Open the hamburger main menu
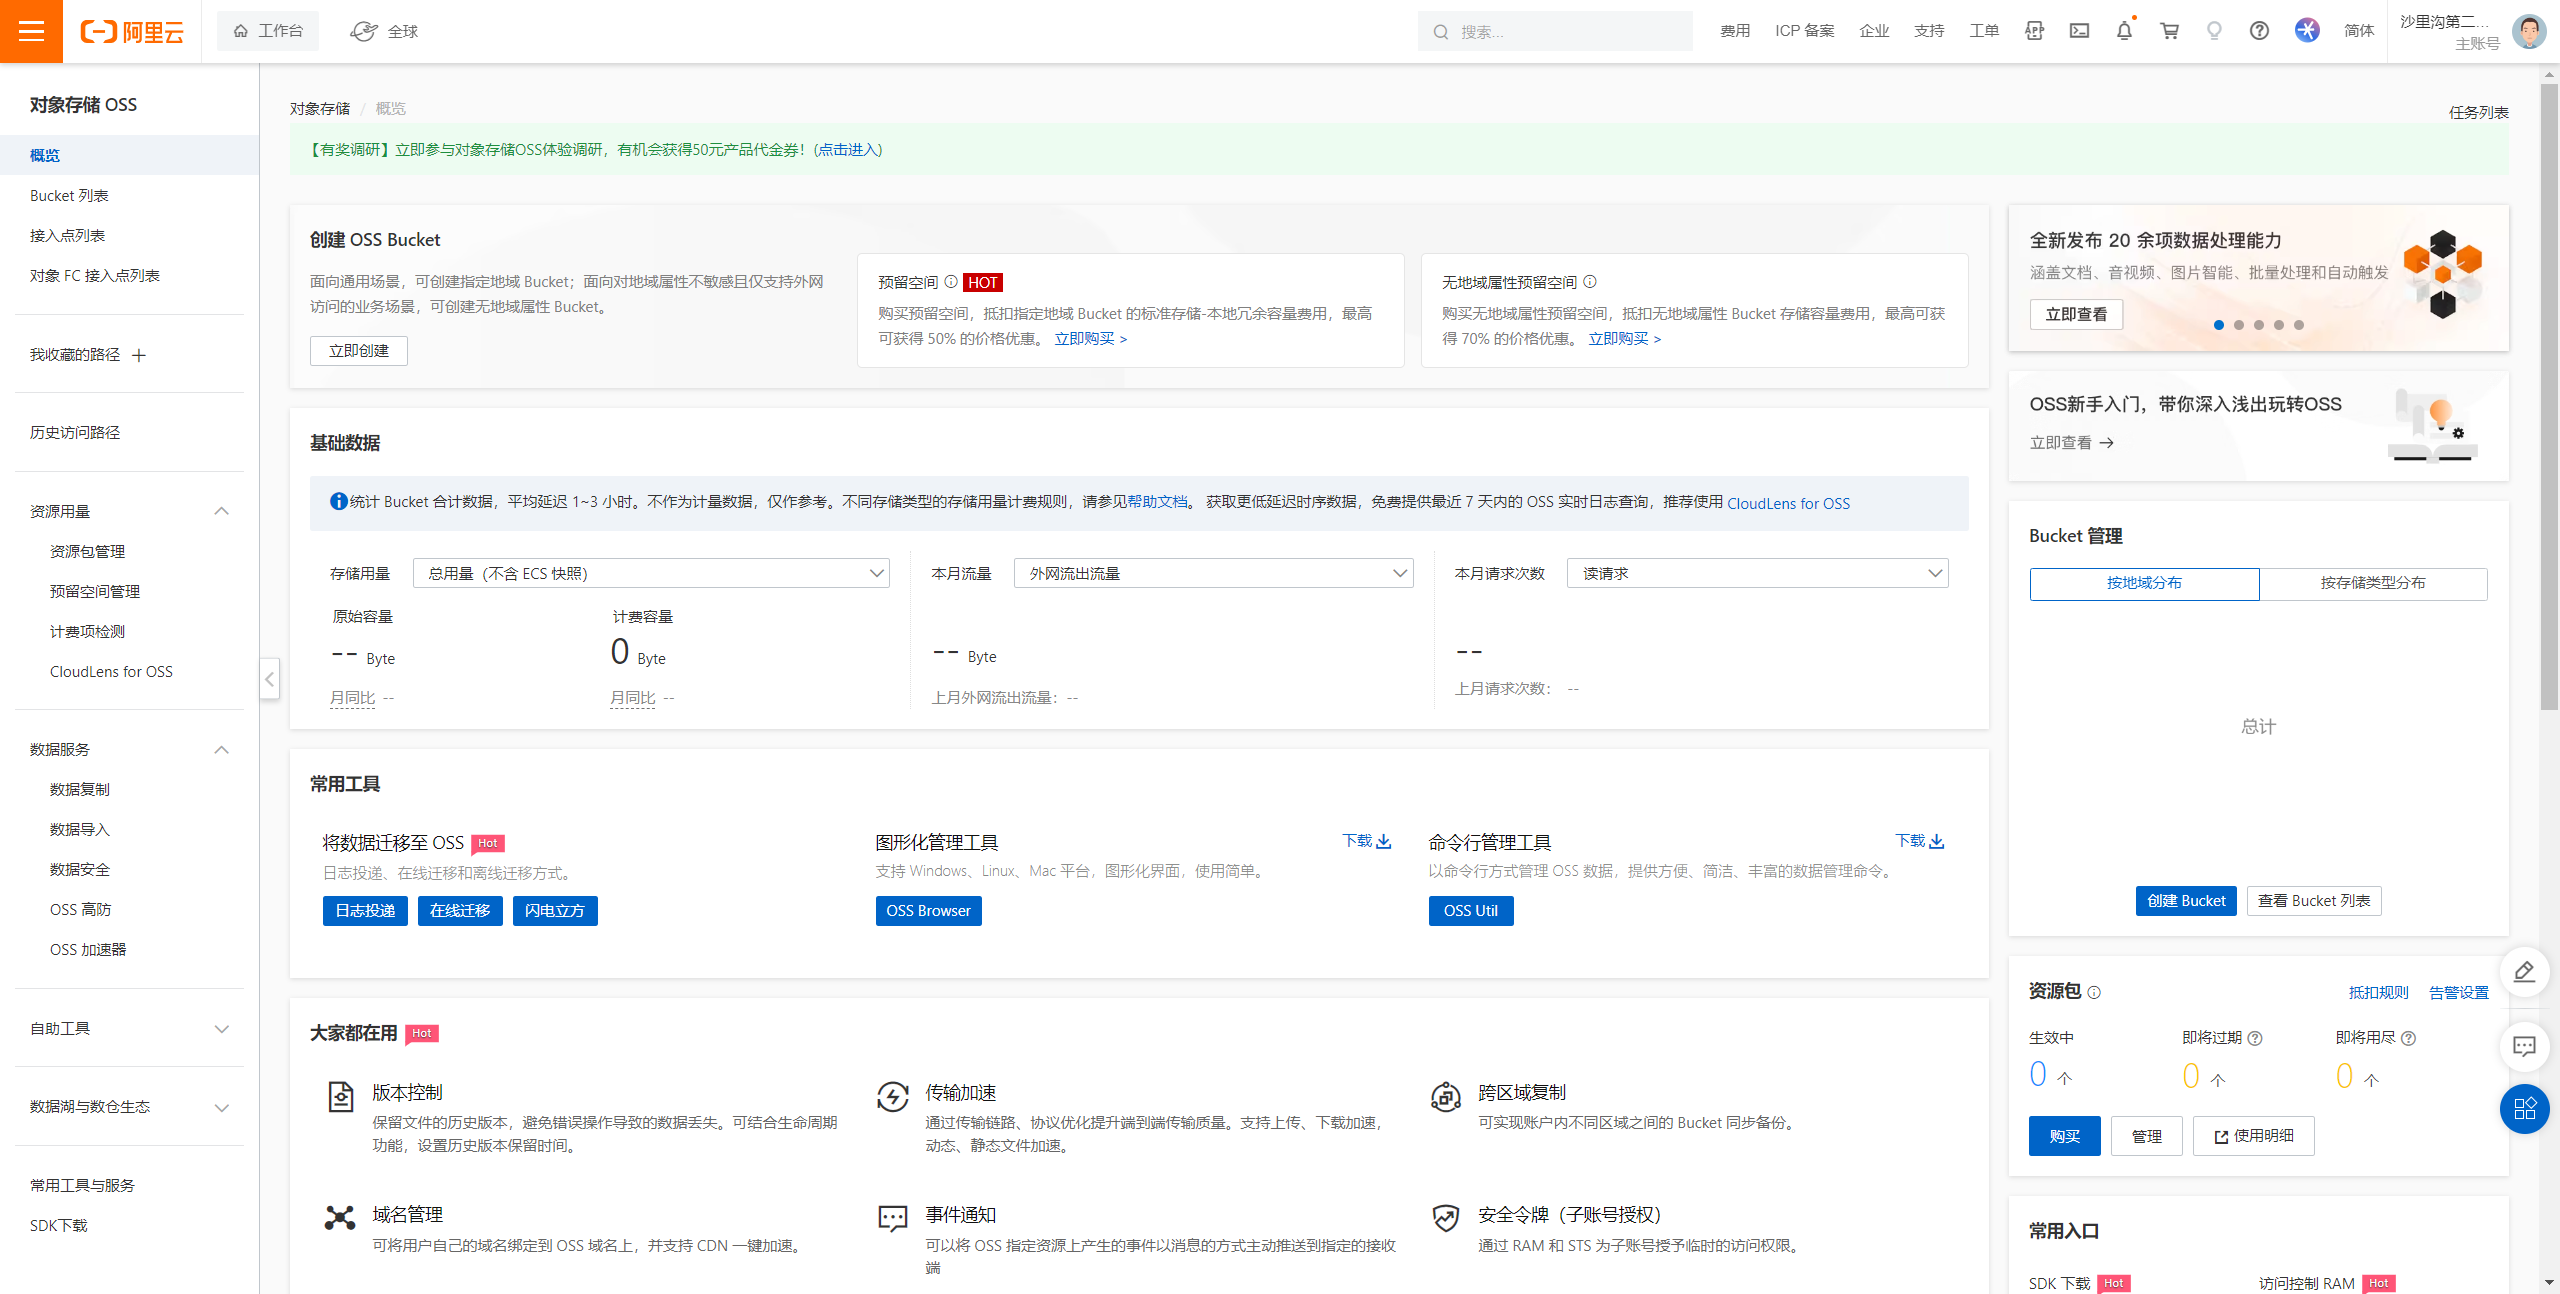2560x1294 pixels. pos(31,31)
